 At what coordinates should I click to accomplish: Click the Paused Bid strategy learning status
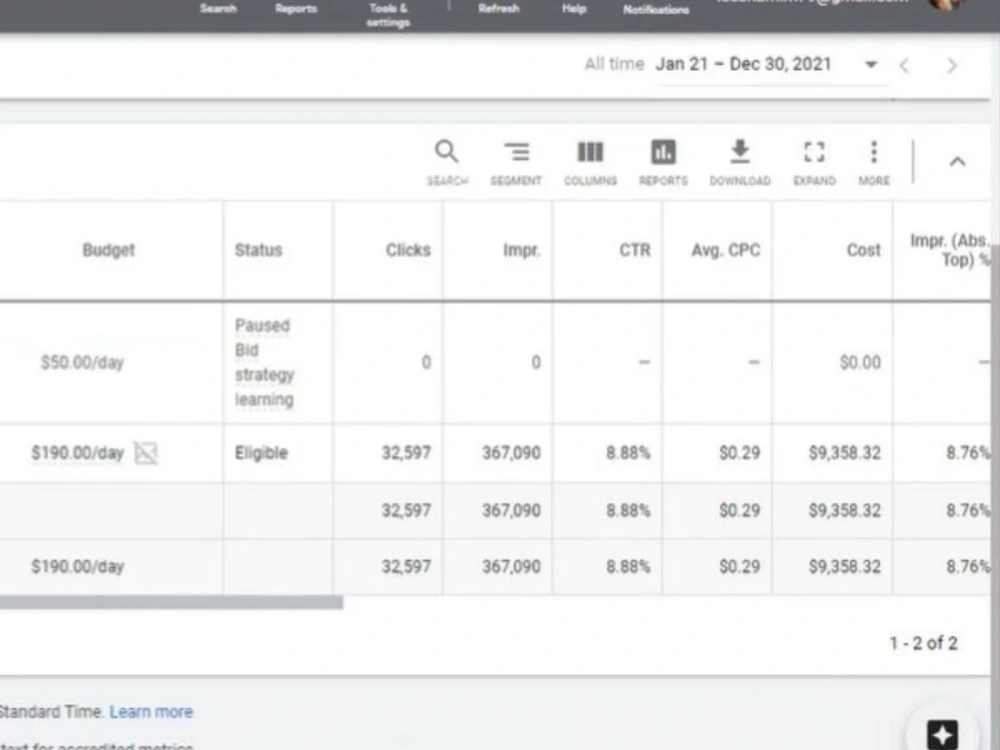(264, 362)
